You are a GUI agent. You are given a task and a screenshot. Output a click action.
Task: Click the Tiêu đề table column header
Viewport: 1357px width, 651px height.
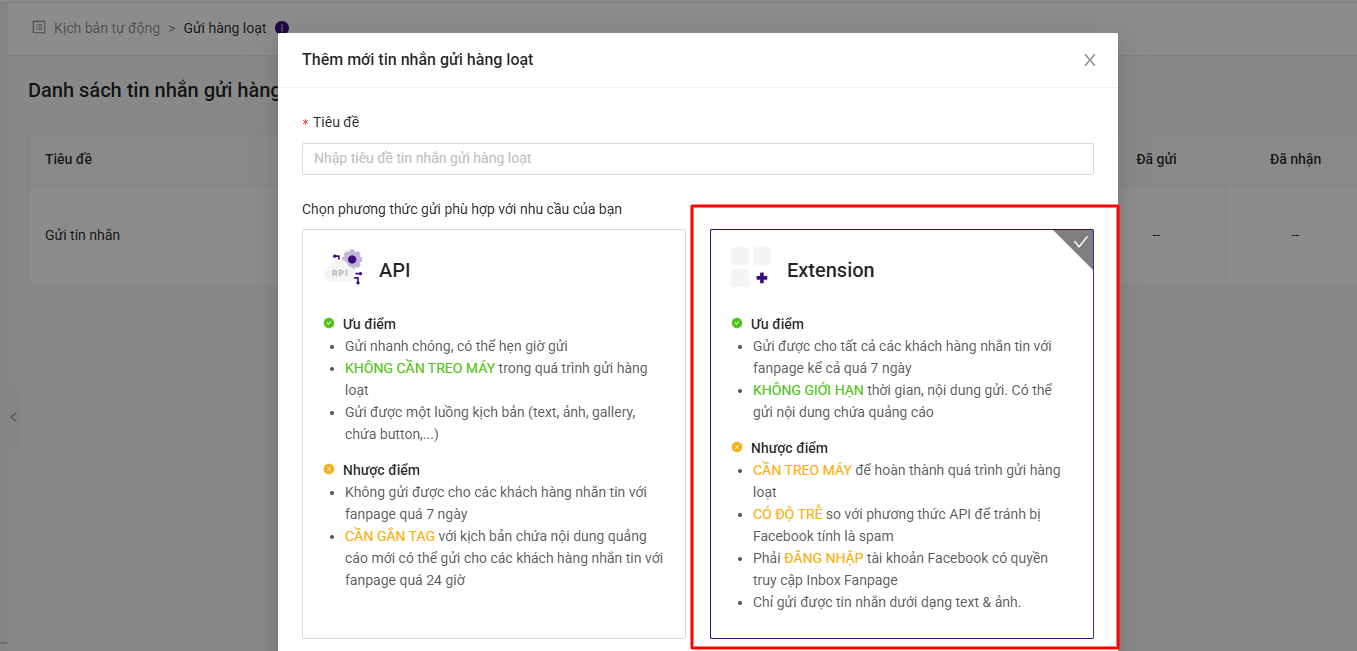(69, 159)
